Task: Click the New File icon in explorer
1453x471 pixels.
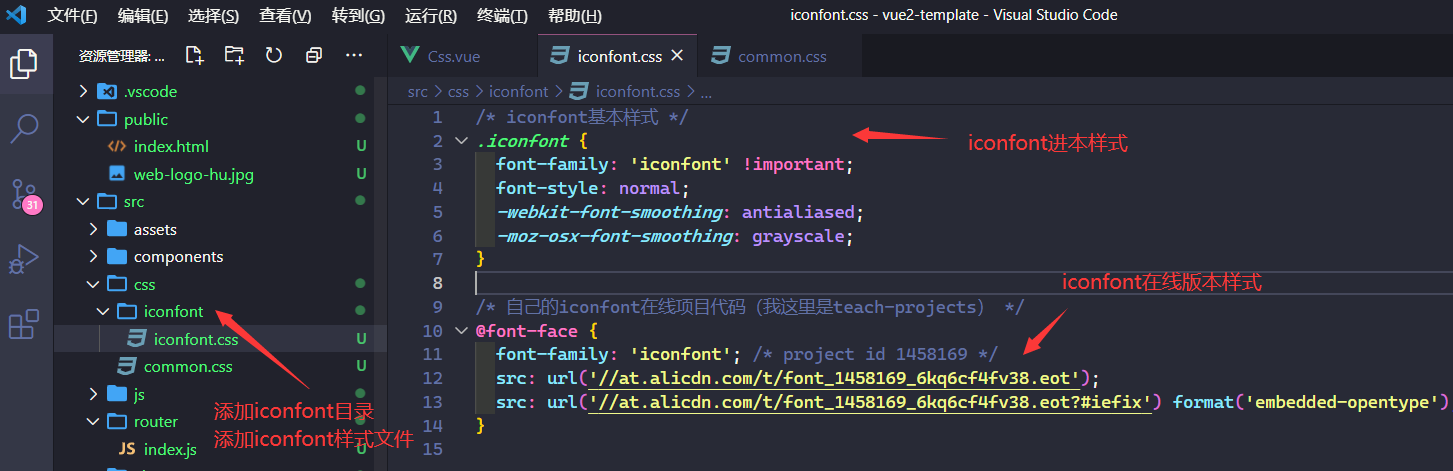Action: [194, 55]
